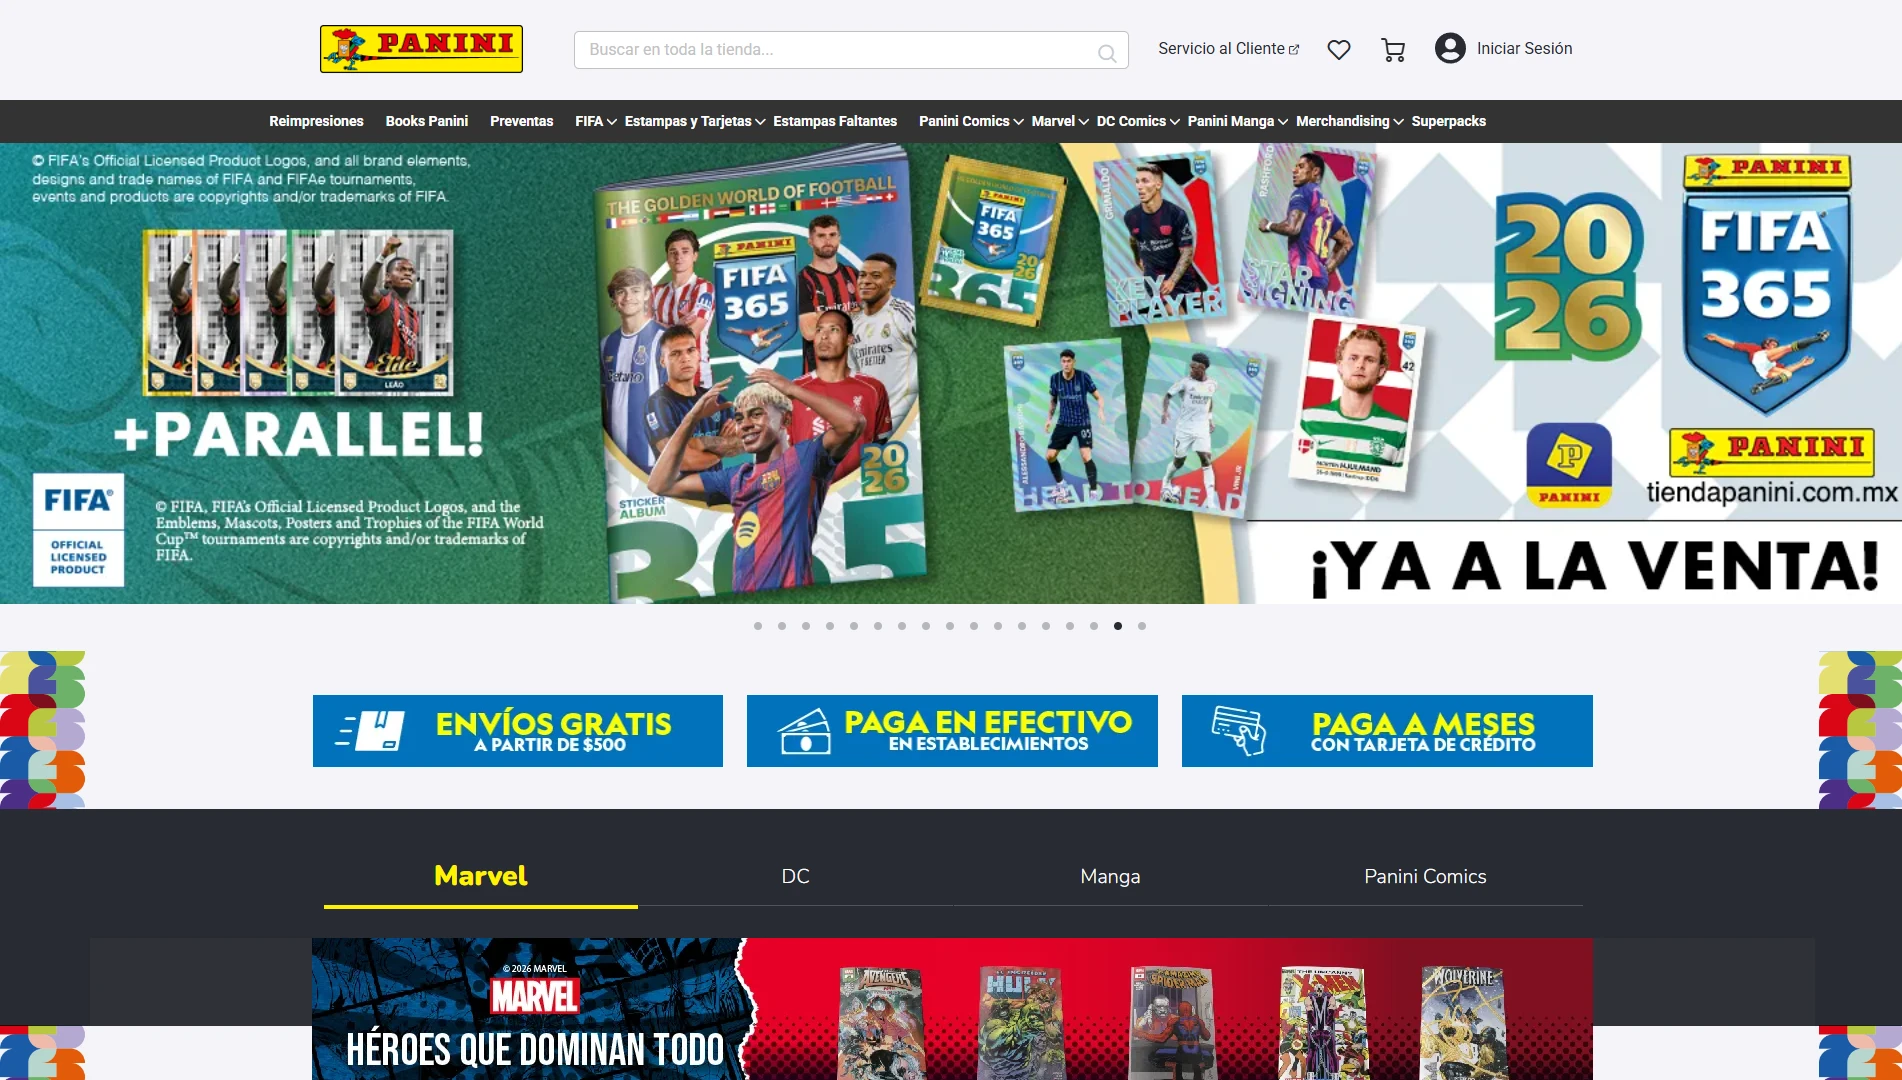
Task: Open Estampas Faltantes menu item
Action: (x=835, y=121)
